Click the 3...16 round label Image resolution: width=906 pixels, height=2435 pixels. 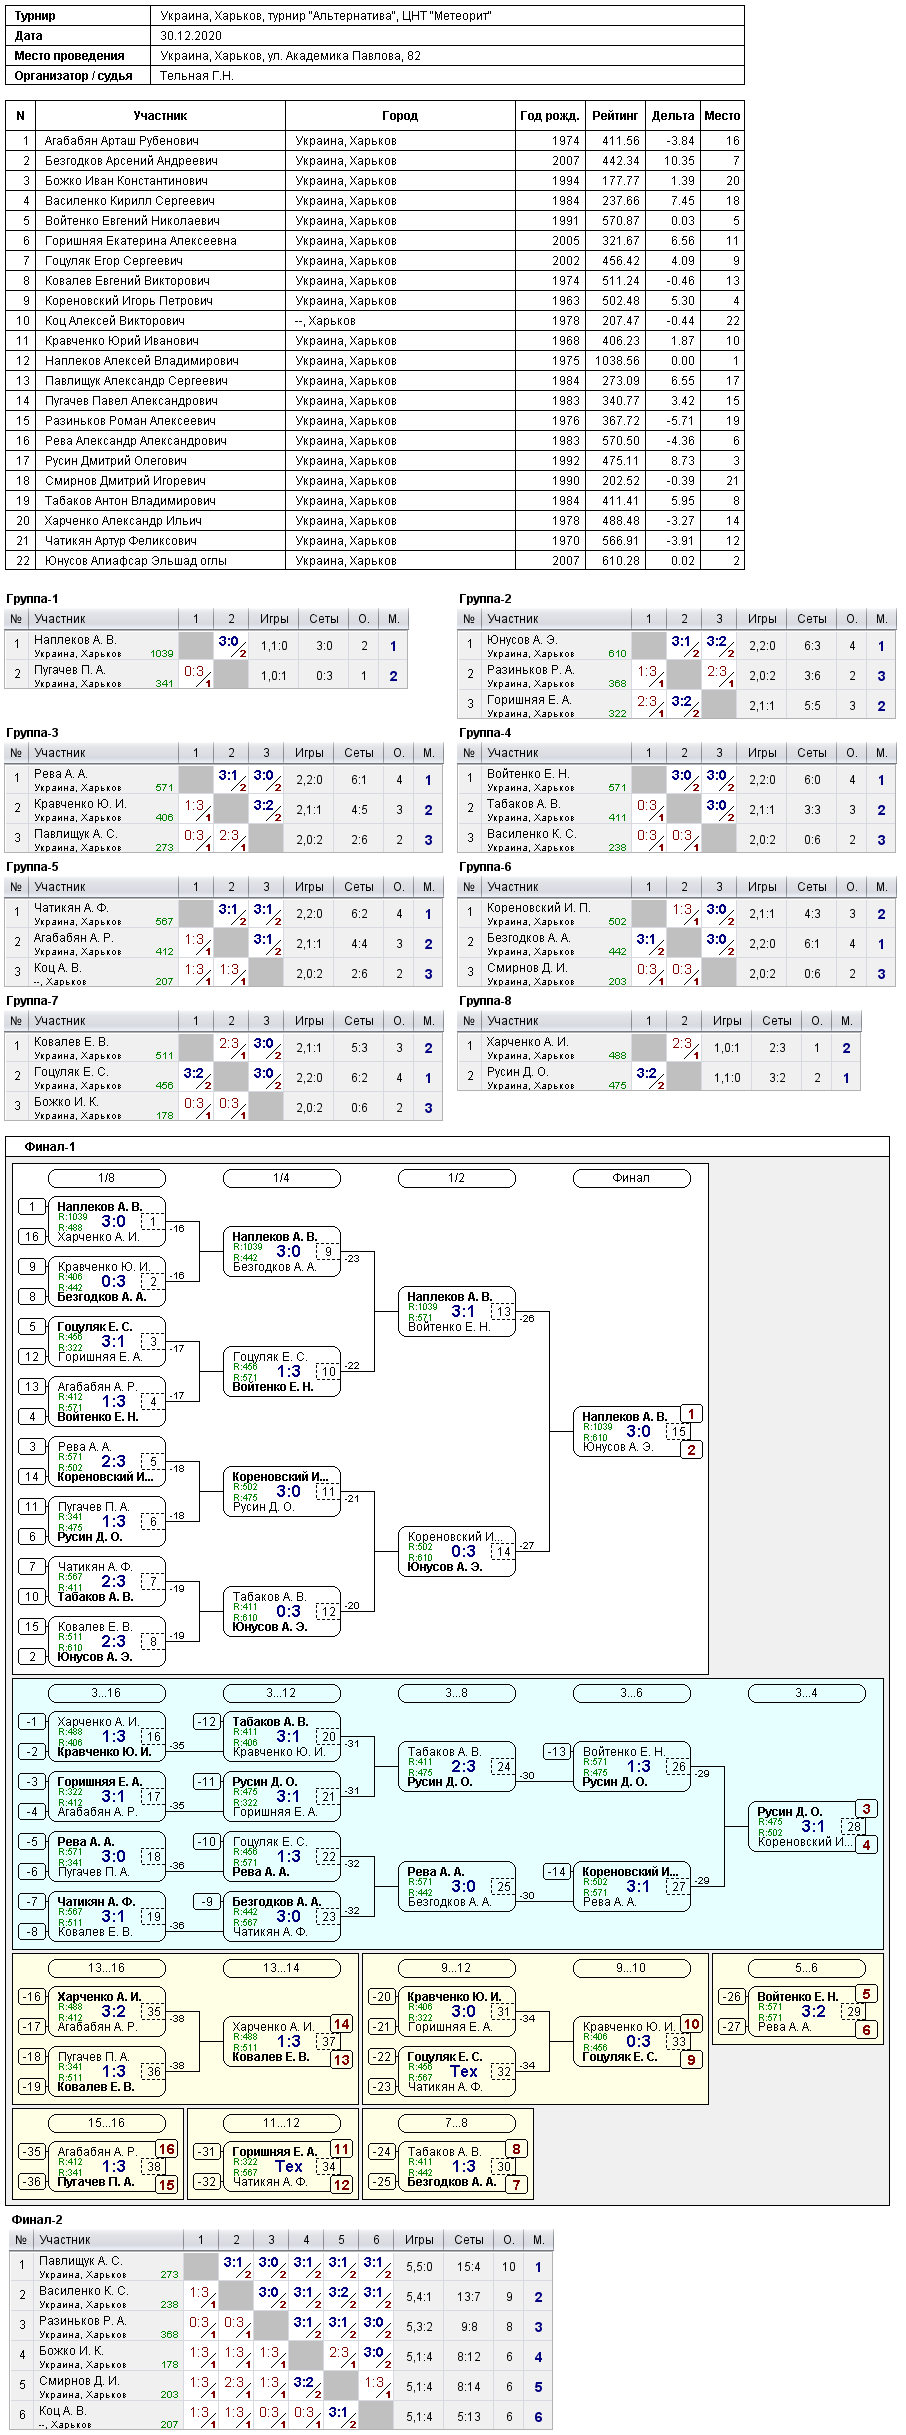click(x=107, y=1693)
